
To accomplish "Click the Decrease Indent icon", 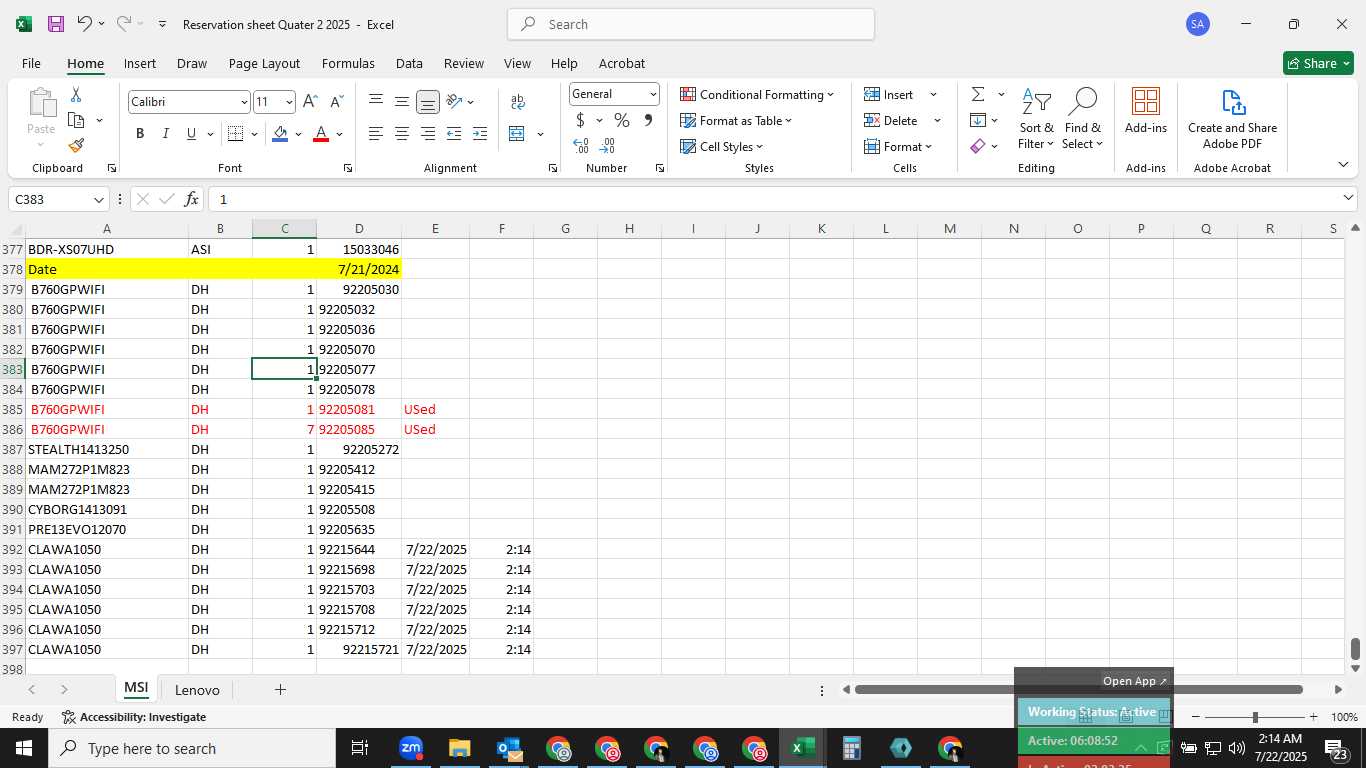I will click(454, 133).
